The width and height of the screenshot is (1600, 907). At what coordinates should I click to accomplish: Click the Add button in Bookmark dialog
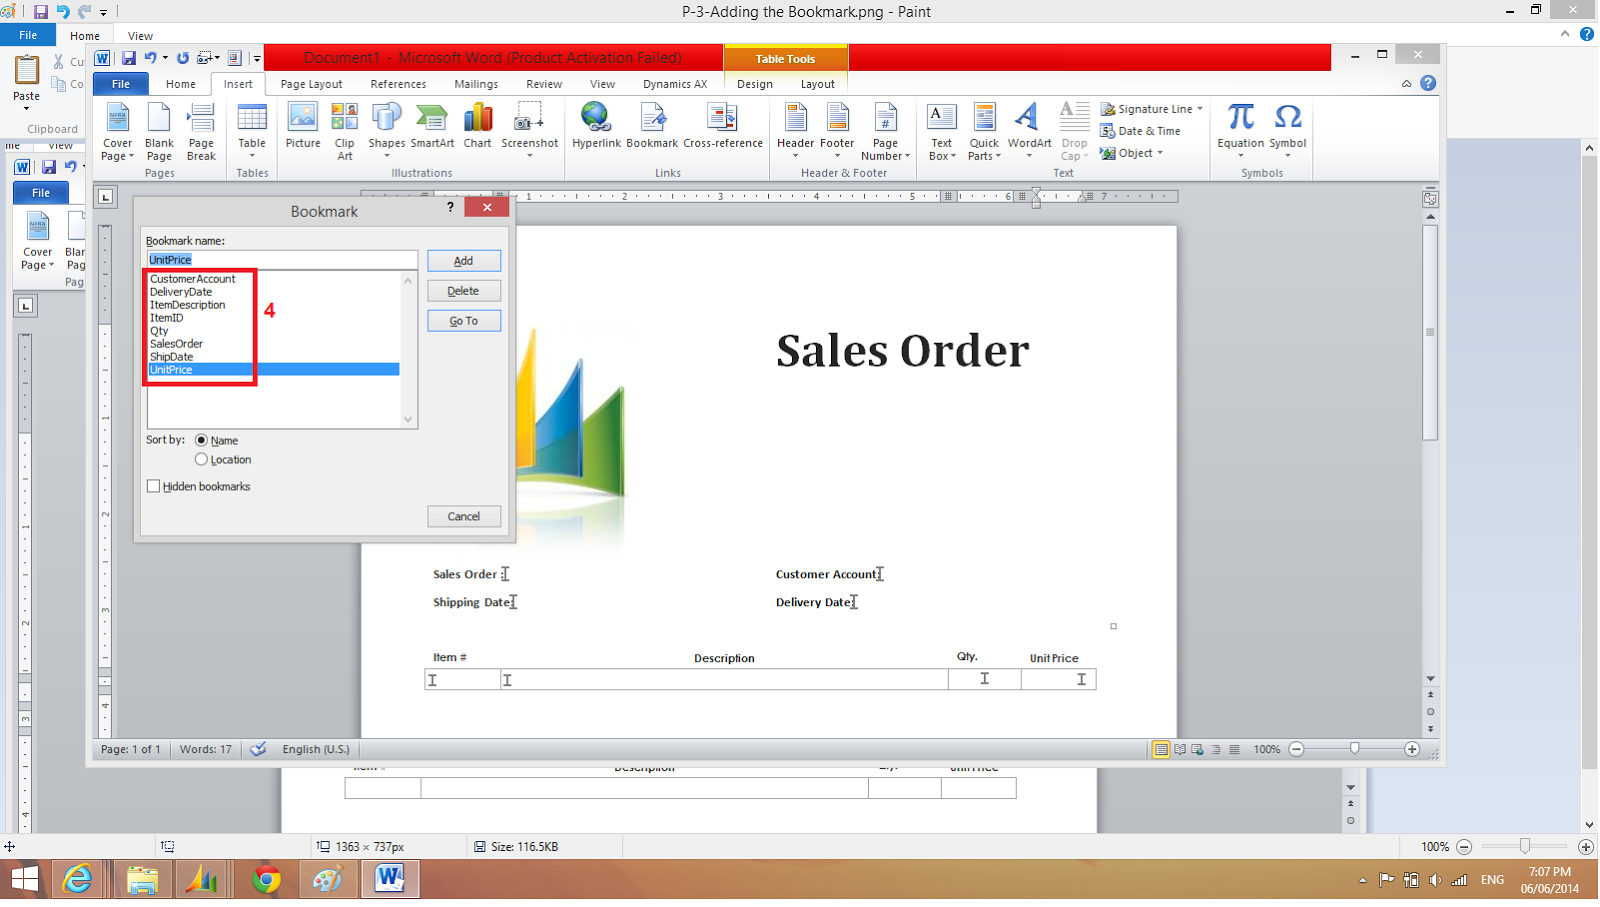(x=464, y=261)
